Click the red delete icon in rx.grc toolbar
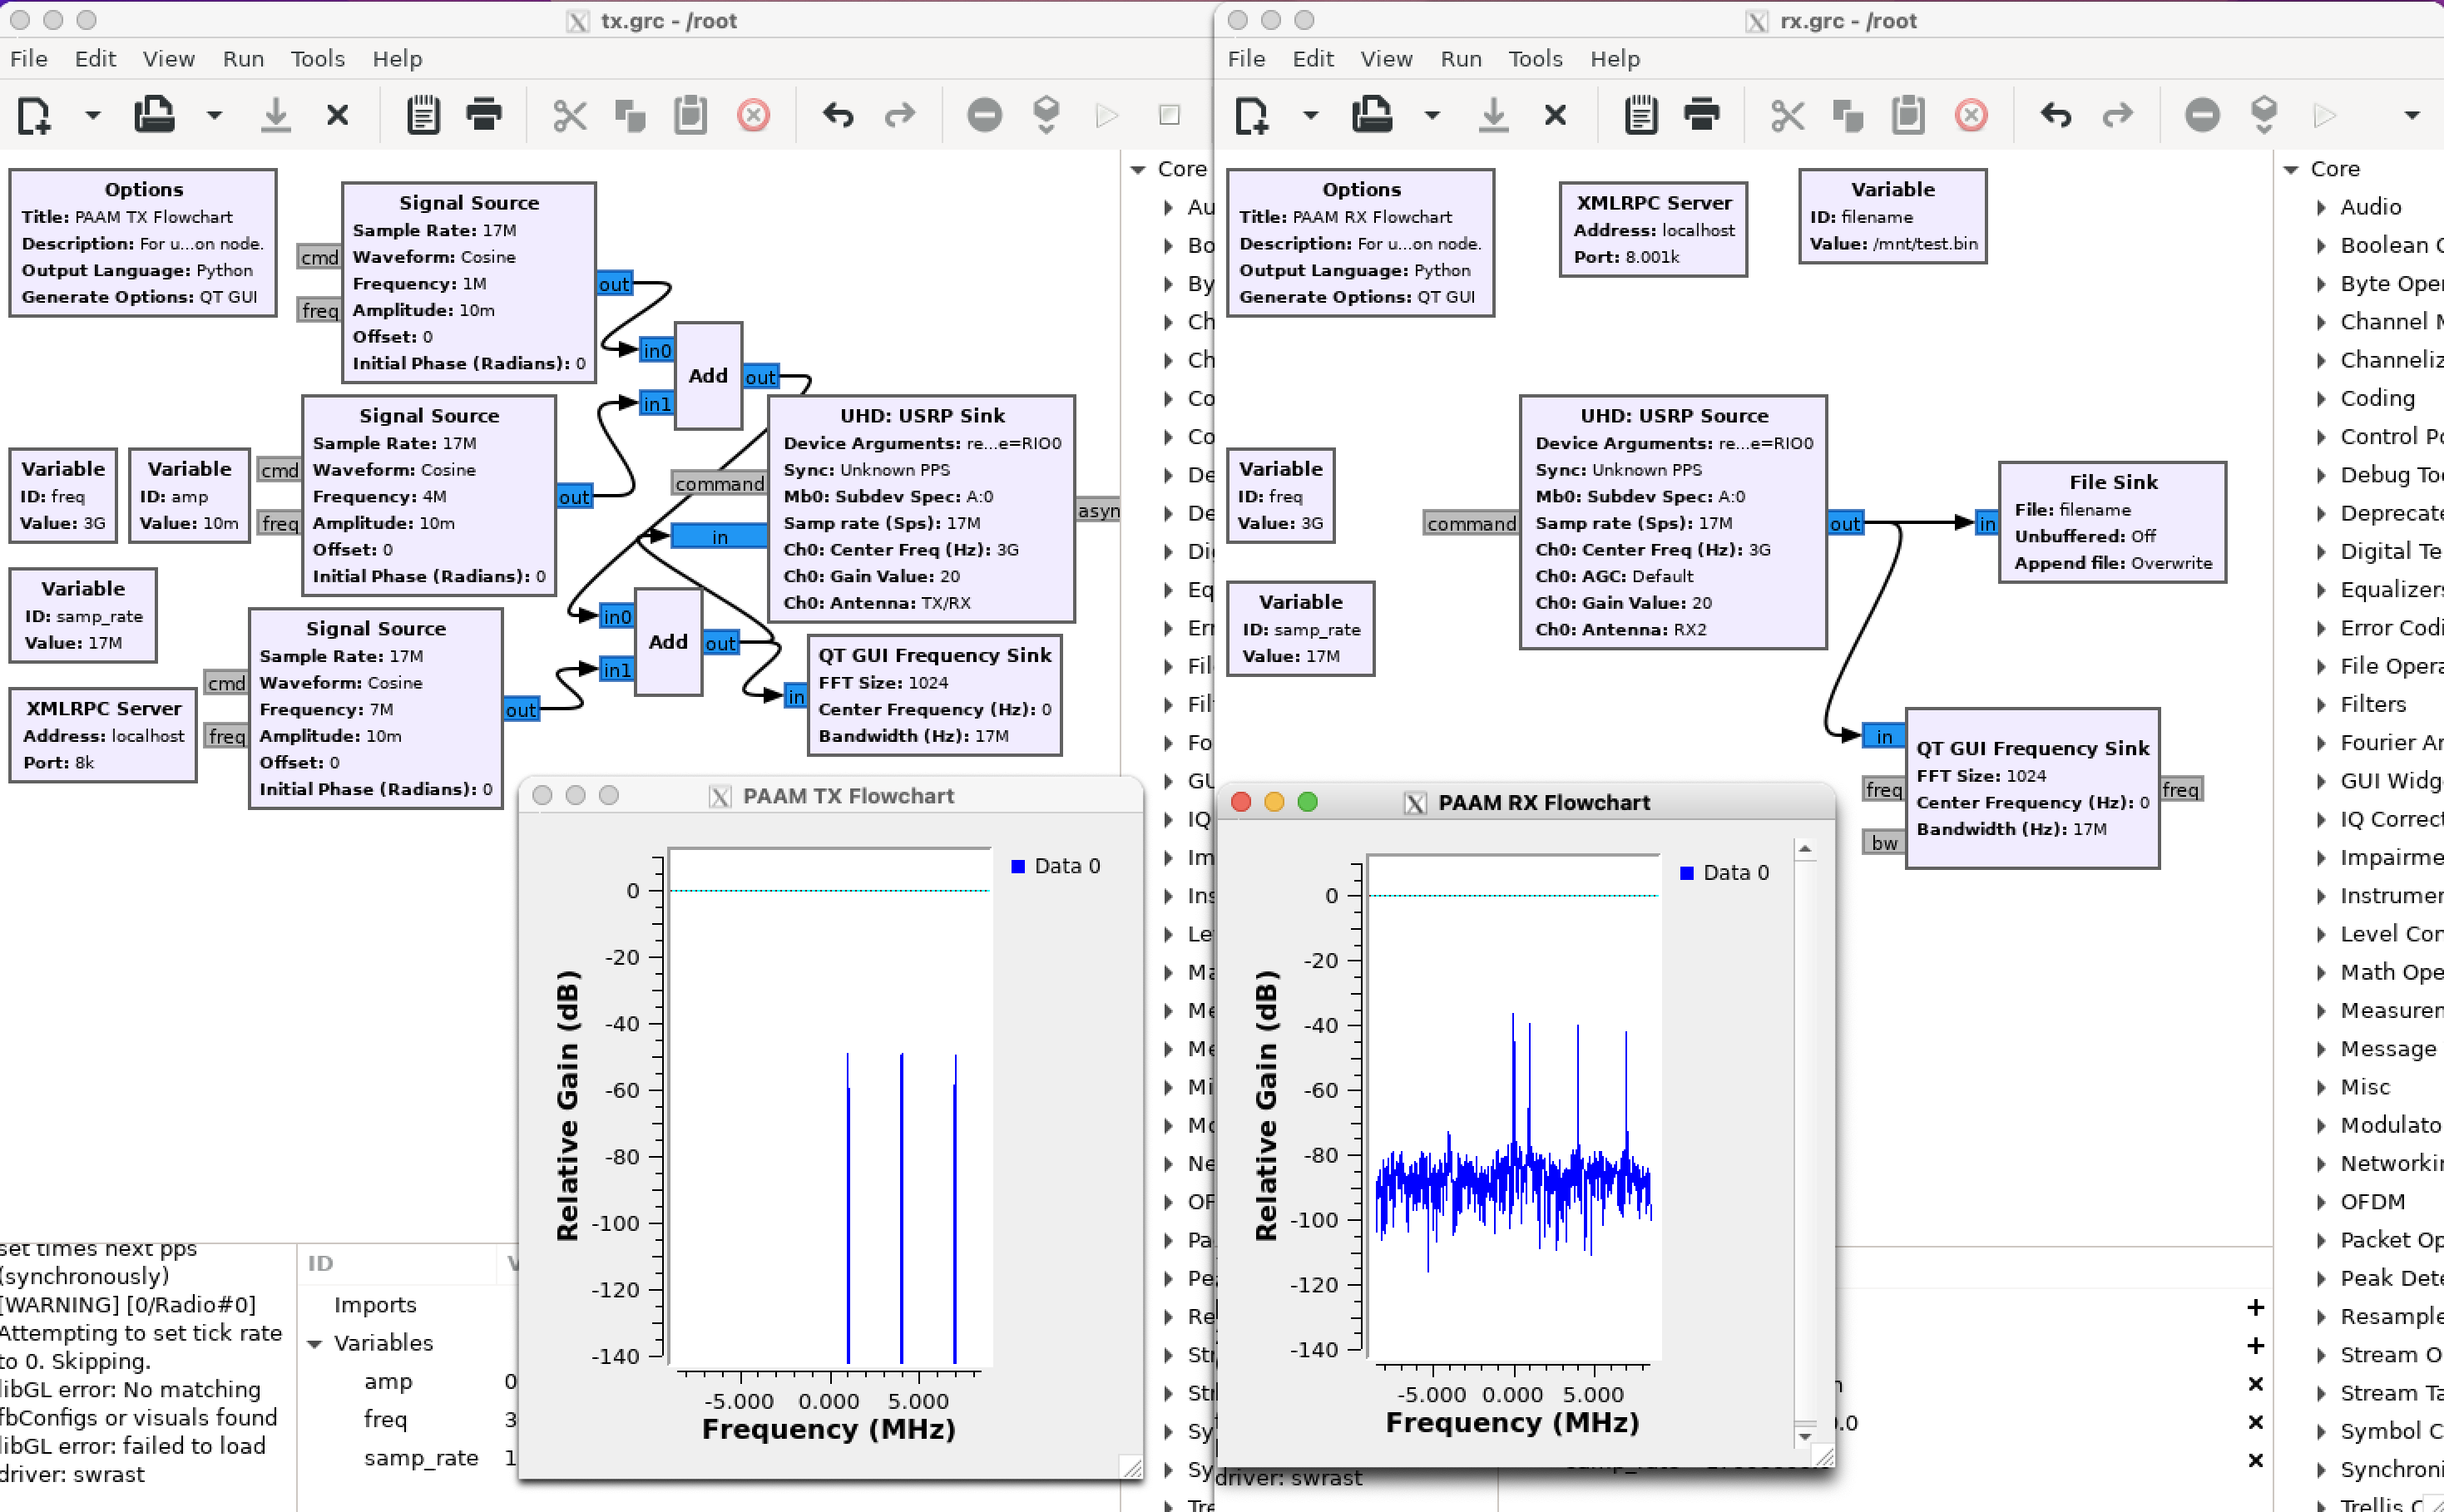Screen dimensions: 2444x1512 (x=1971, y=115)
